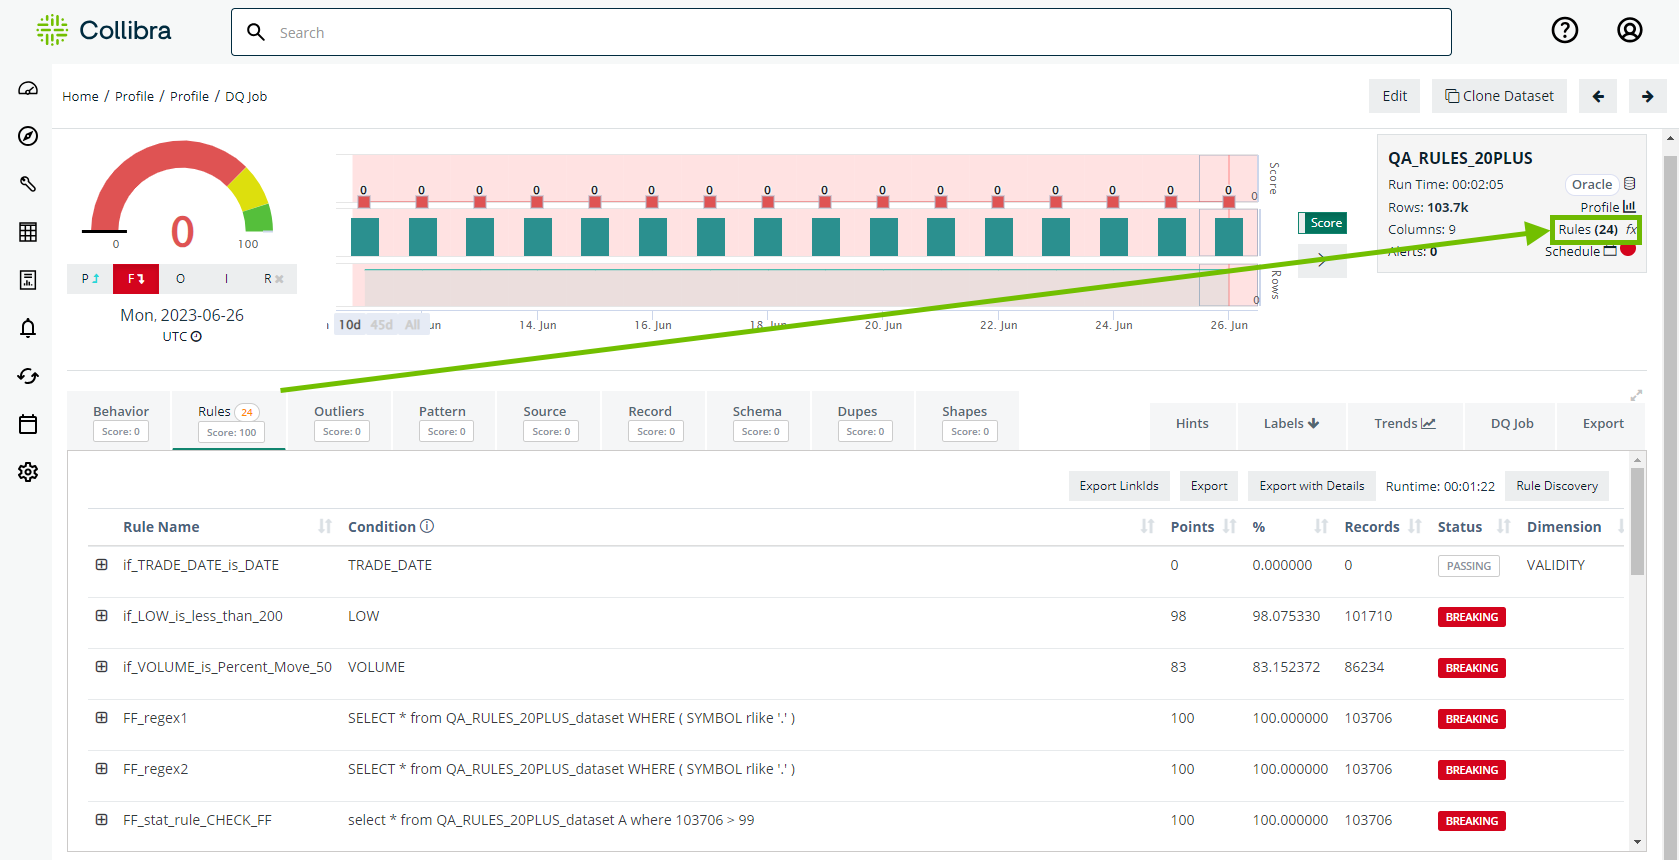Select the 10d time range option
The image size is (1679, 860).
(349, 325)
